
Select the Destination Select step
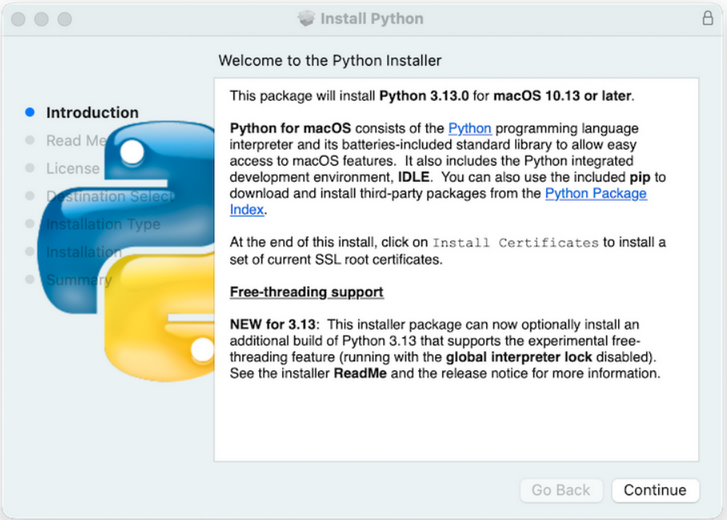point(110,196)
